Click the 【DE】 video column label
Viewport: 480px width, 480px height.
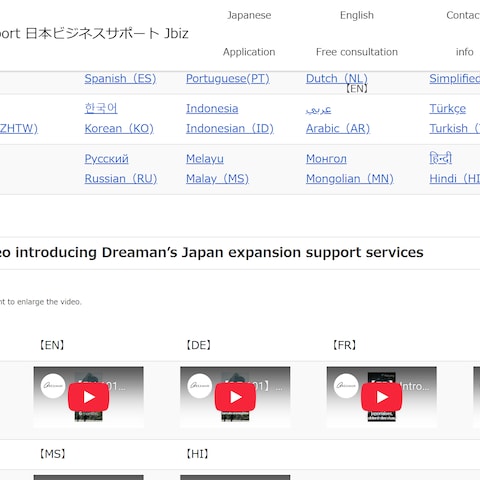(x=199, y=345)
